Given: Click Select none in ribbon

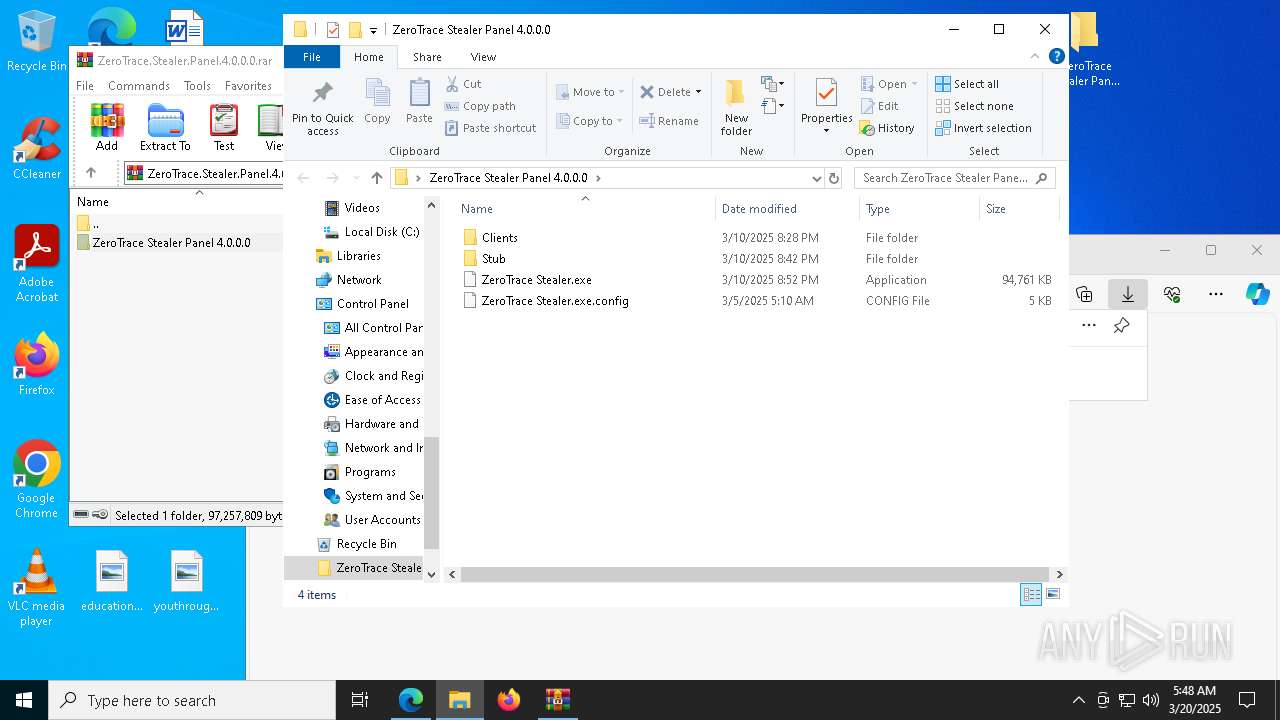Looking at the screenshot, I should (x=974, y=106).
